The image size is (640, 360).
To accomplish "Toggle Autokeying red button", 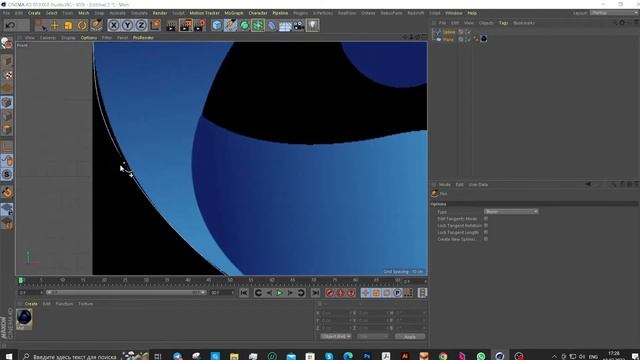I will coord(340,293).
